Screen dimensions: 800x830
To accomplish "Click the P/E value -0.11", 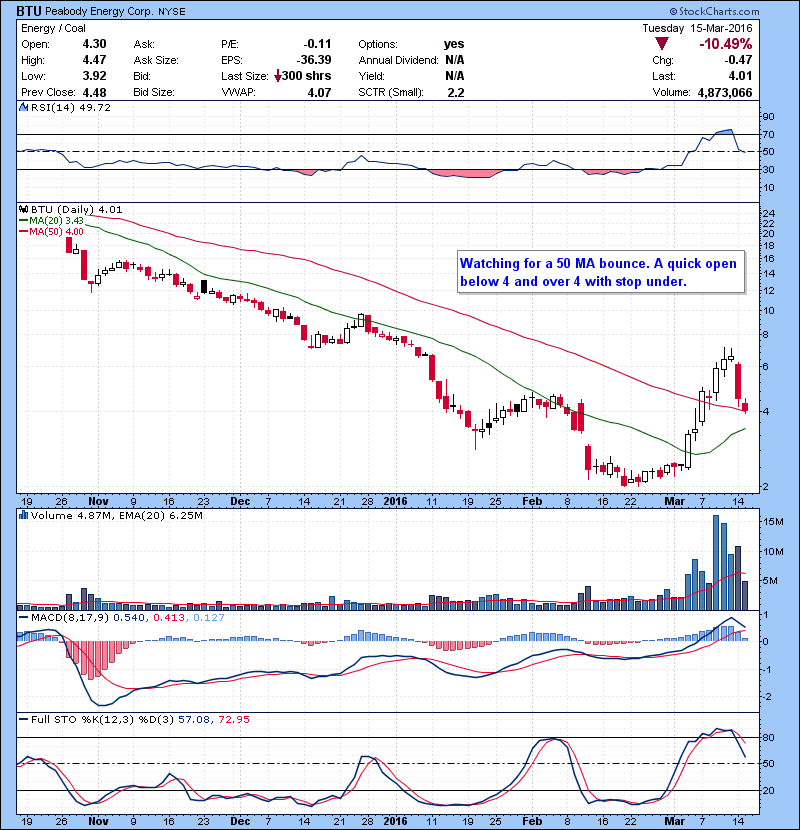I will [x=317, y=44].
